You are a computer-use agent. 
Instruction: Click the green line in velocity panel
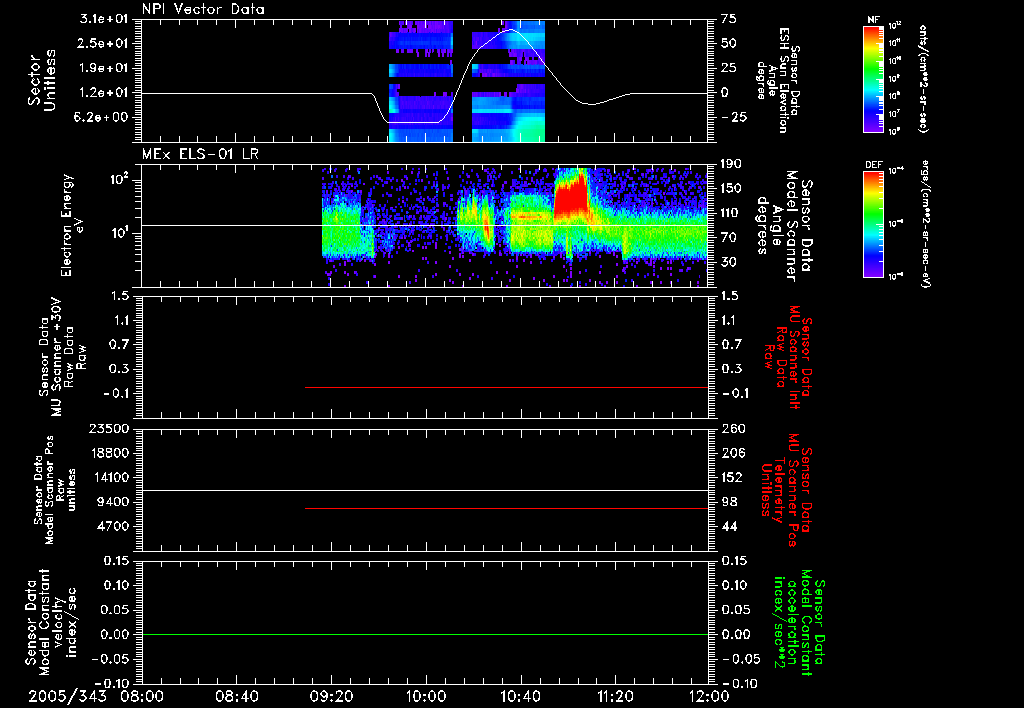425,634
